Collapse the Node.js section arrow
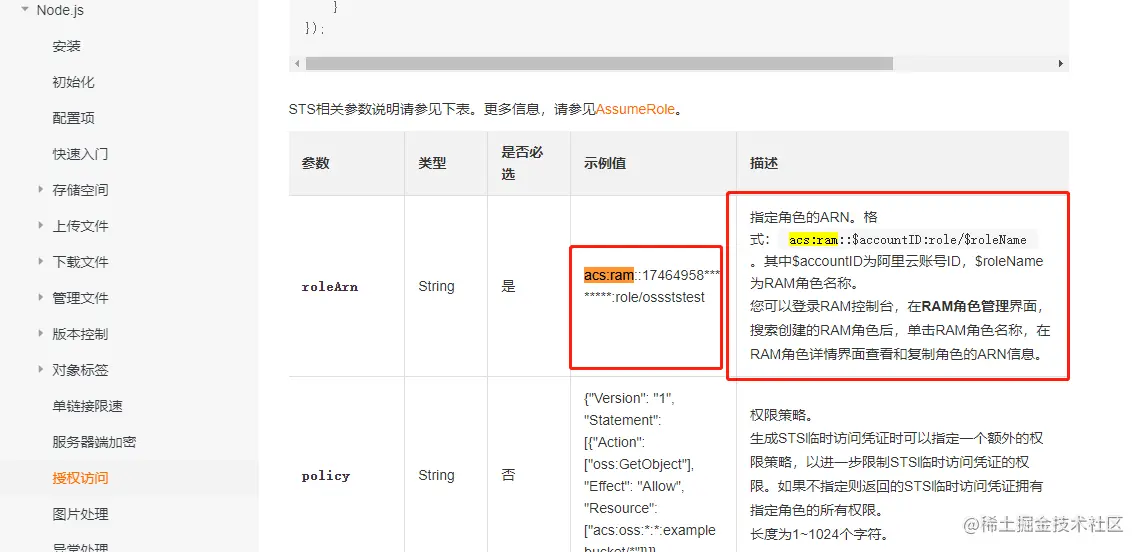Viewport: 1141px width, 552px height. [25, 10]
